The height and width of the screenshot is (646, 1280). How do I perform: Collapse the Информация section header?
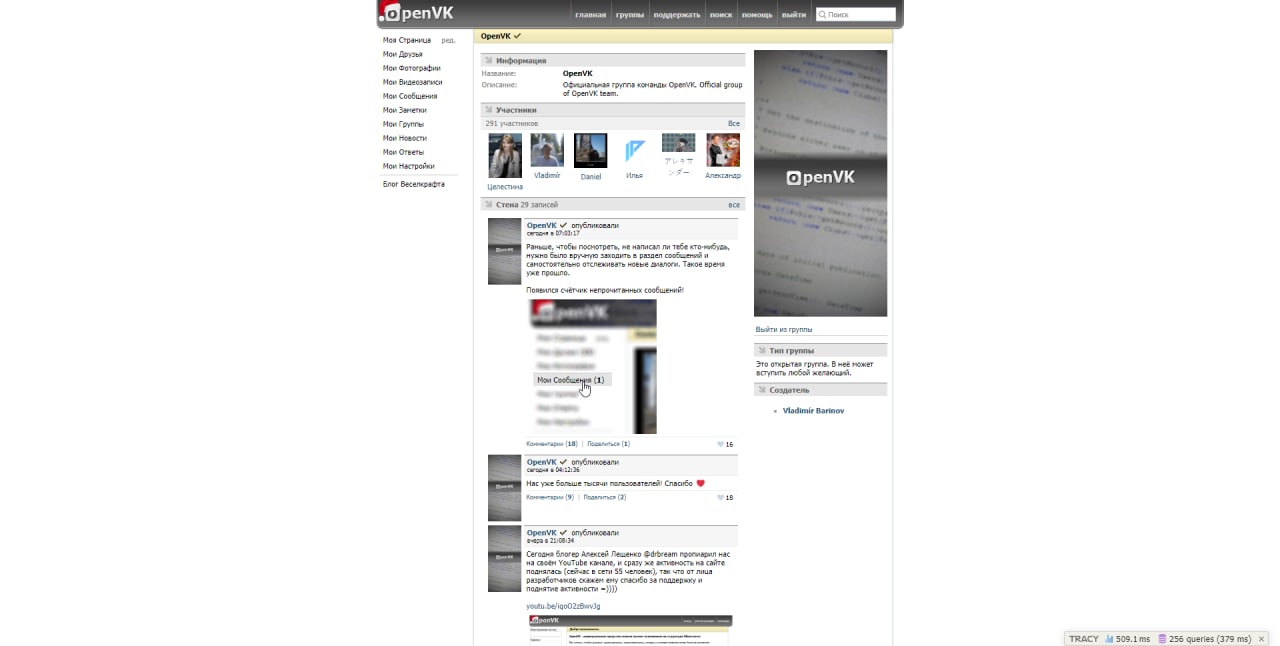[x=612, y=60]
